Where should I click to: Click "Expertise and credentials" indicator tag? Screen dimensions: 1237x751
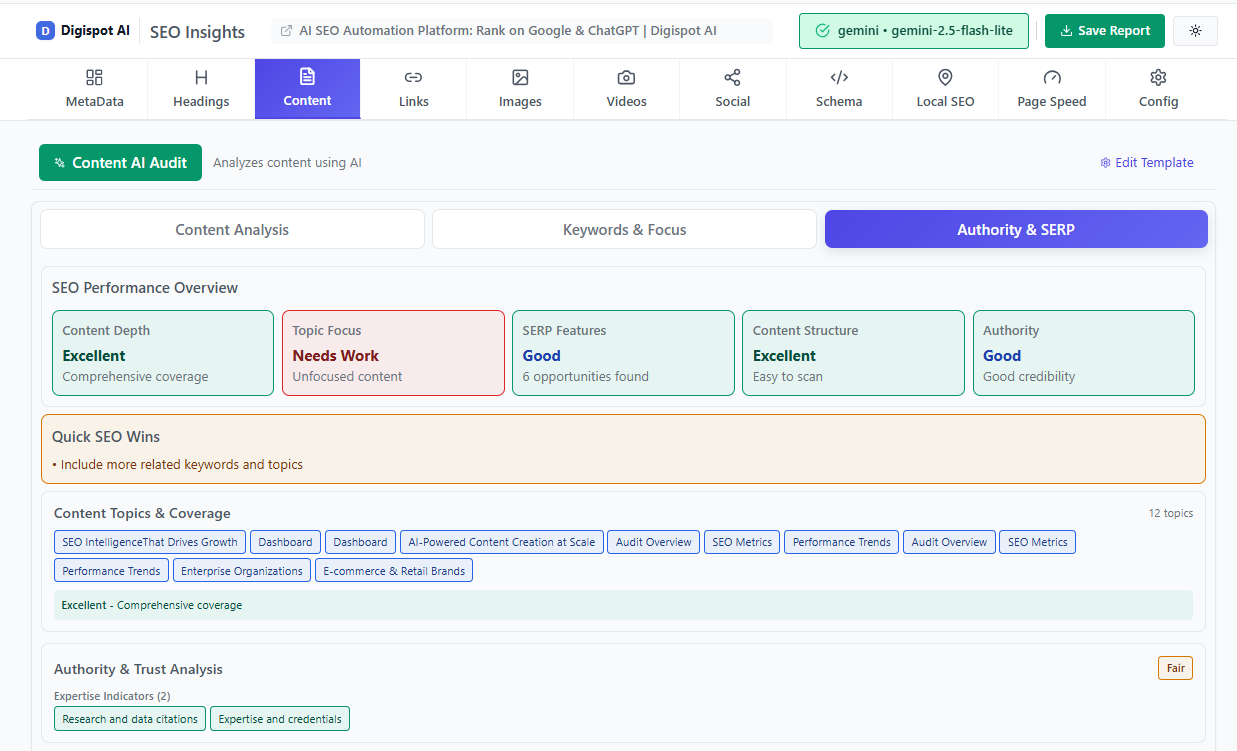coord(280,719)
